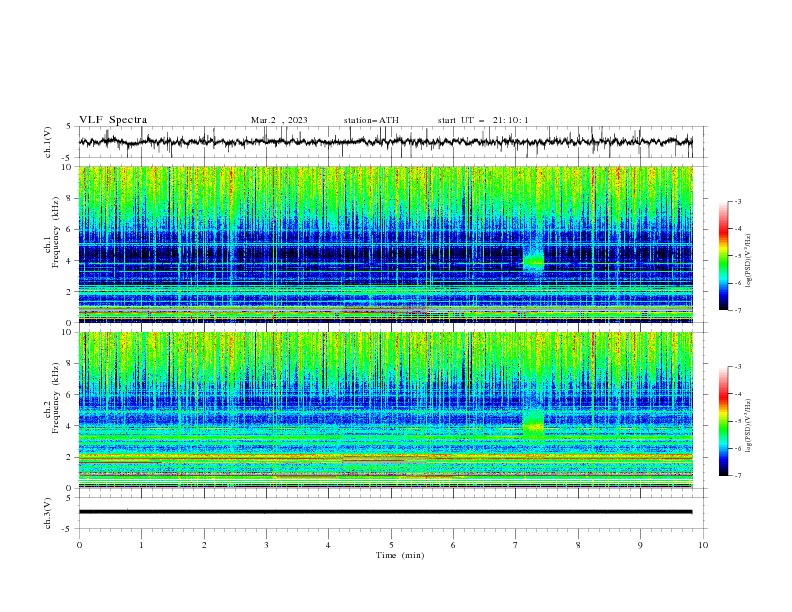Click the ch.1 color scale bar
Screen dimensions: 792x612
click(x=723, y=256)
